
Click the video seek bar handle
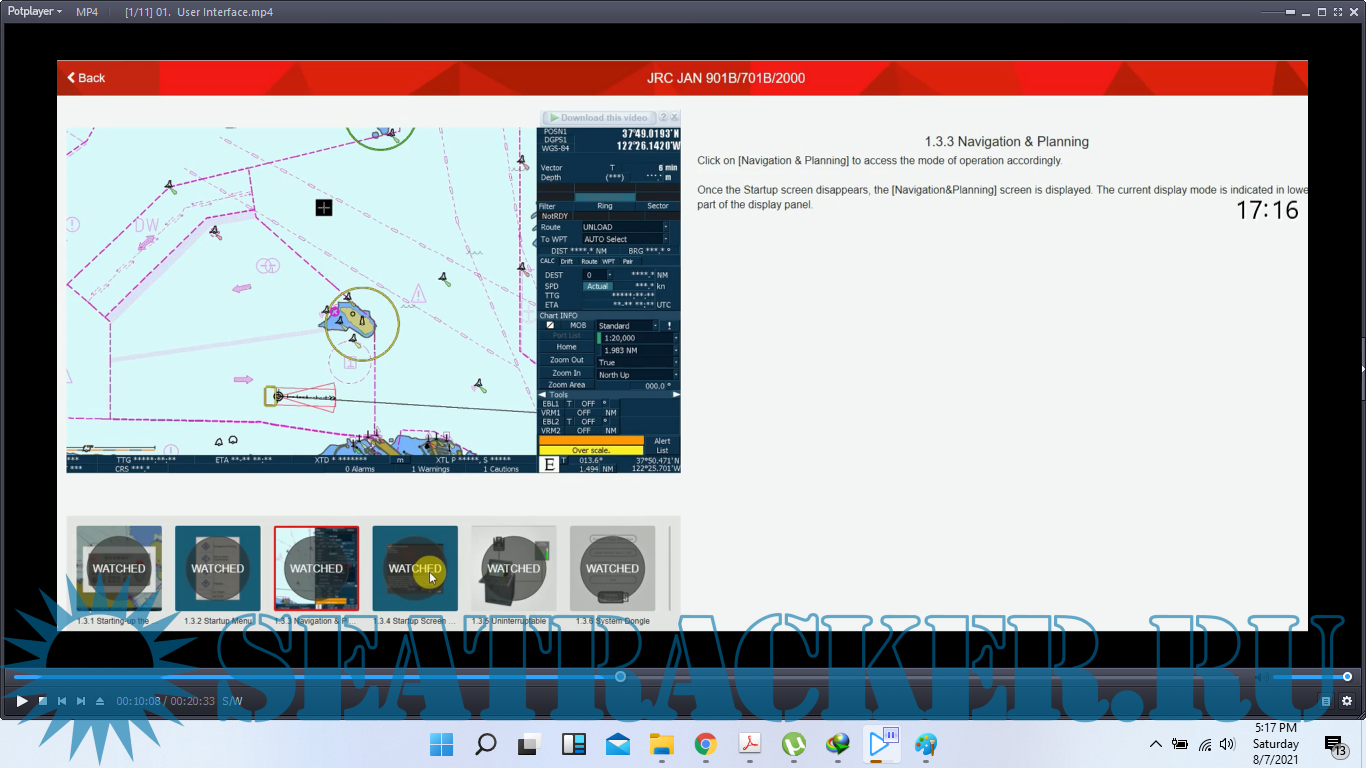click(621, 677)
